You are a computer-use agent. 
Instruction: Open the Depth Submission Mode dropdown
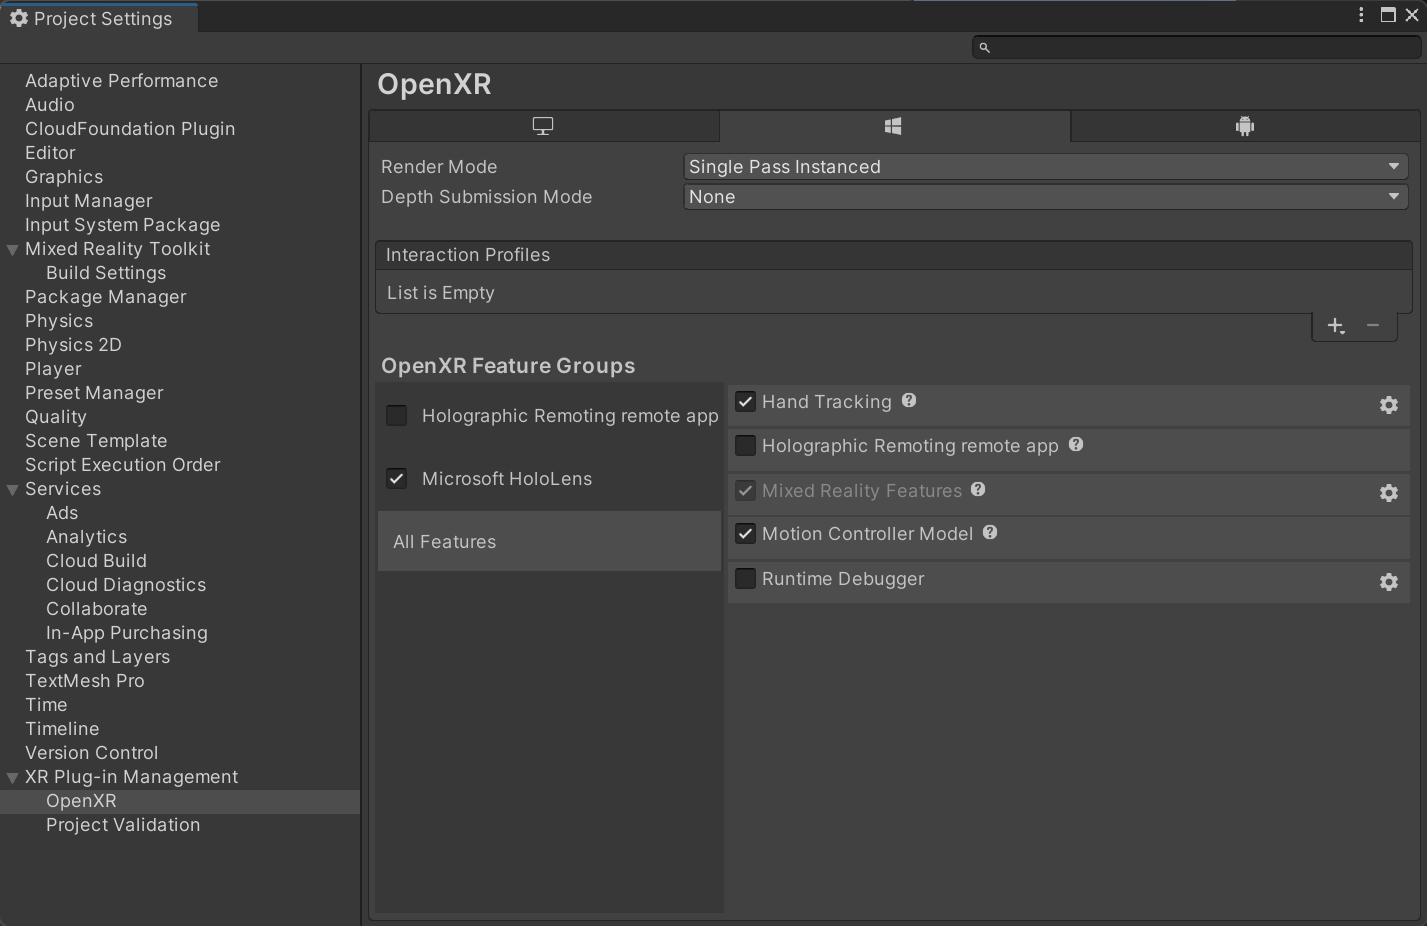pos(1046,197)
